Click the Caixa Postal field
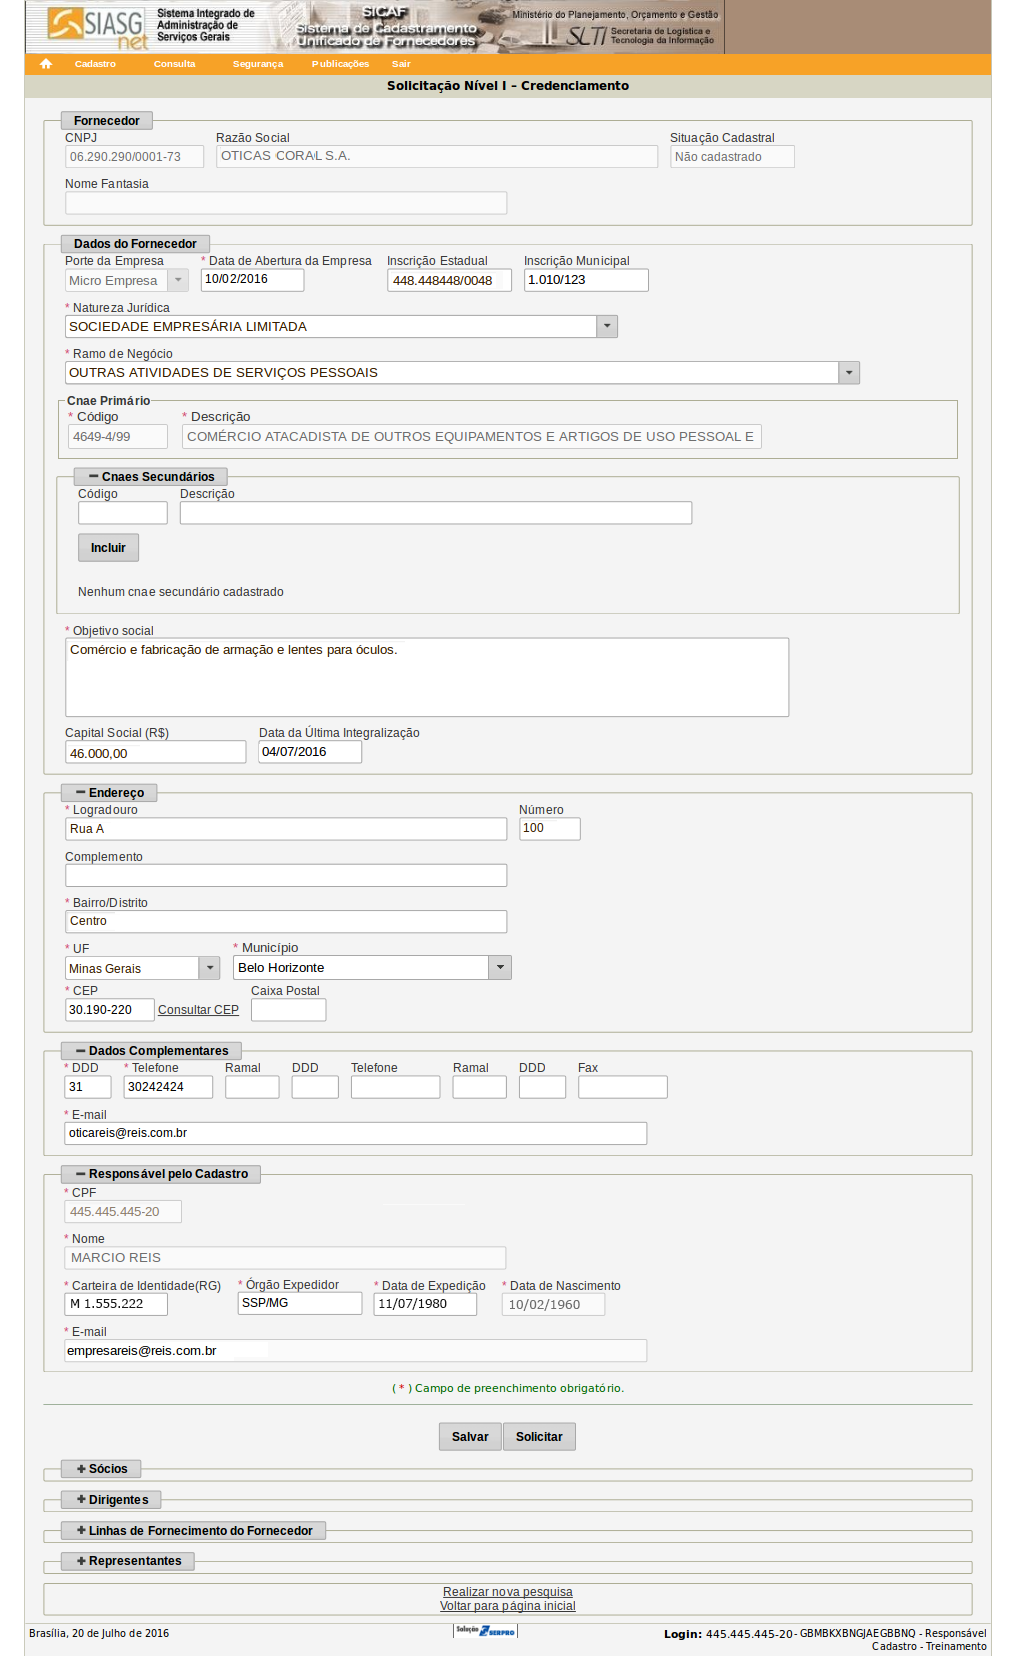1016x1656 pixels. 289,1010
